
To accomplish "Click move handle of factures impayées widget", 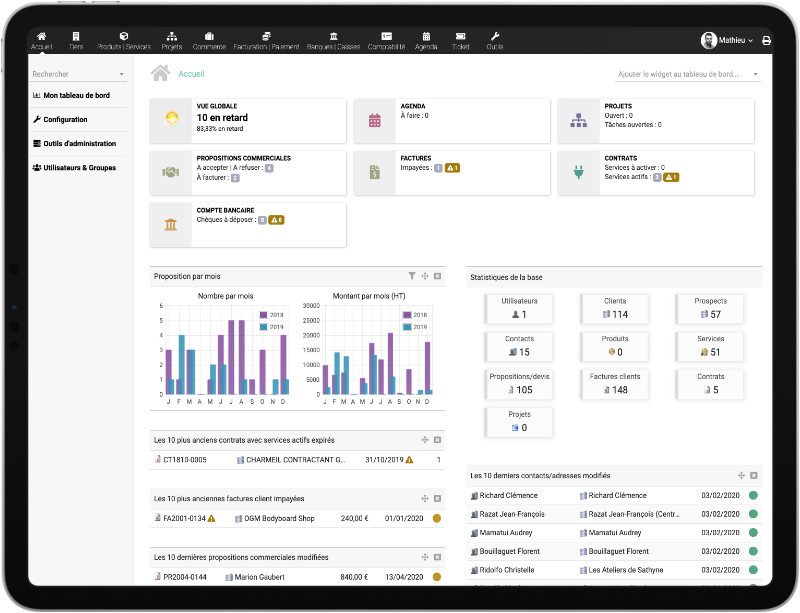I will pyautogui.click(x=425, y=499).
